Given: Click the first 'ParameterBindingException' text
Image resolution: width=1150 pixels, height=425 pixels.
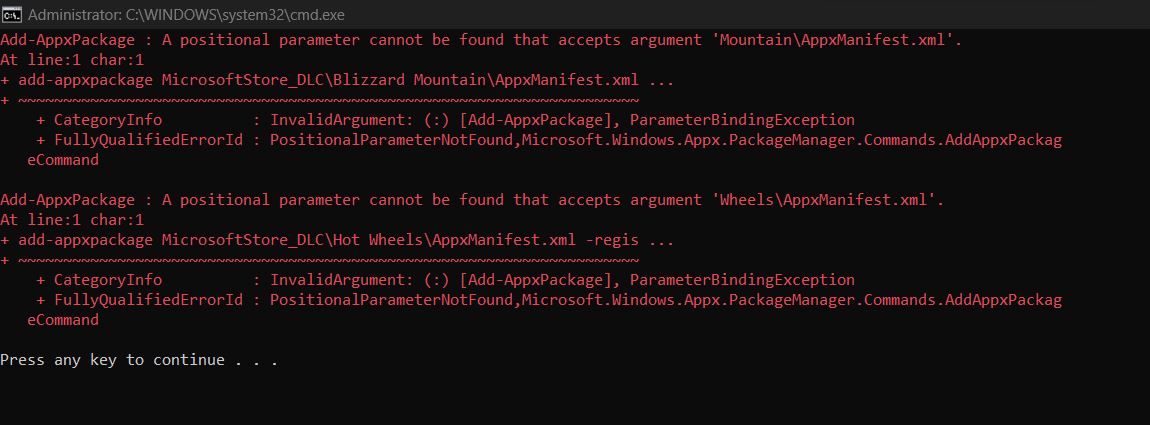Looking at the screenshot, I should (742, 120).
